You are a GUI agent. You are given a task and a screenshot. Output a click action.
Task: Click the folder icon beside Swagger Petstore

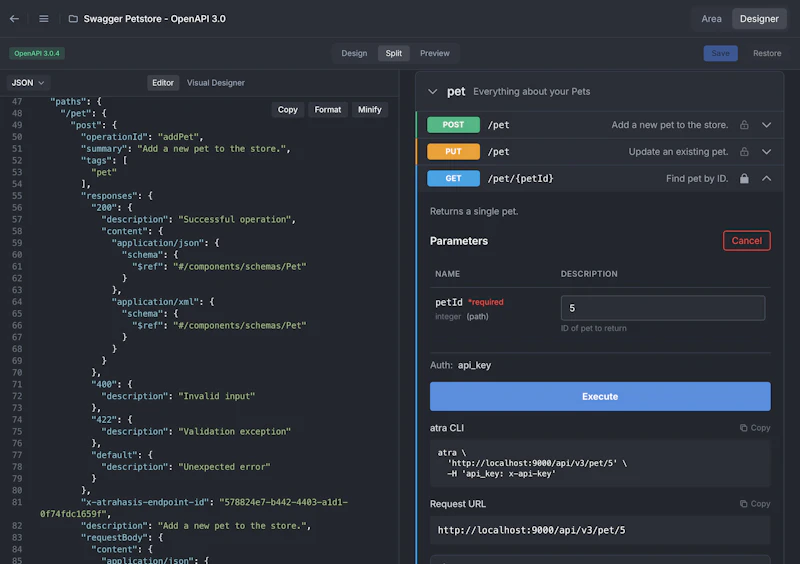click(x=73, y=19)
